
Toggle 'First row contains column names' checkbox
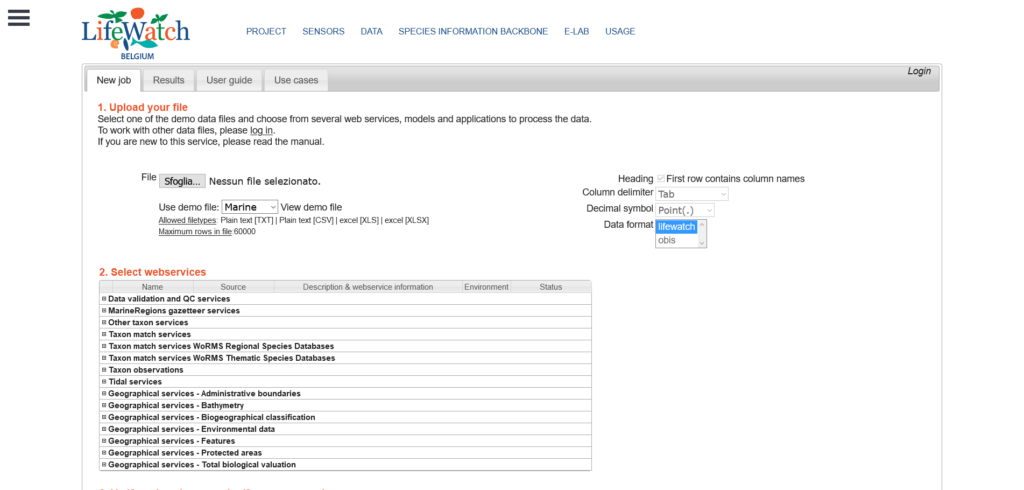661,179
